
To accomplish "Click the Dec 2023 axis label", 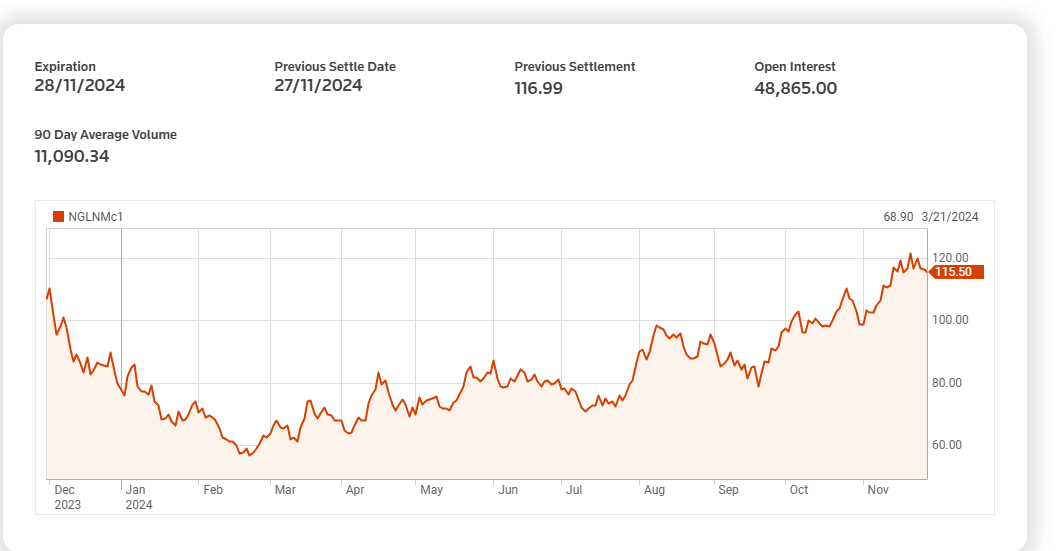I will click(68, 497).
